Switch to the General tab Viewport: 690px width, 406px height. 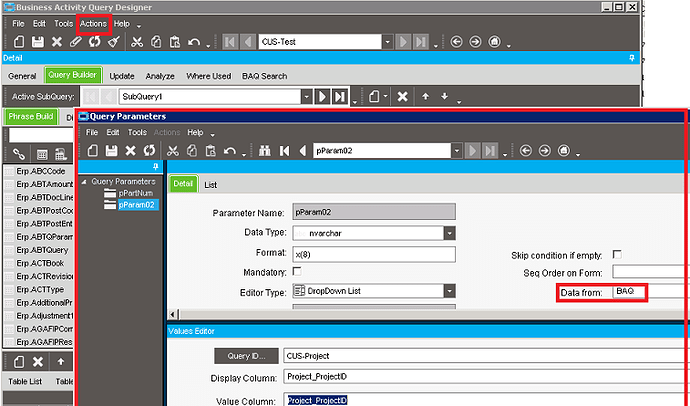point(22,76)
